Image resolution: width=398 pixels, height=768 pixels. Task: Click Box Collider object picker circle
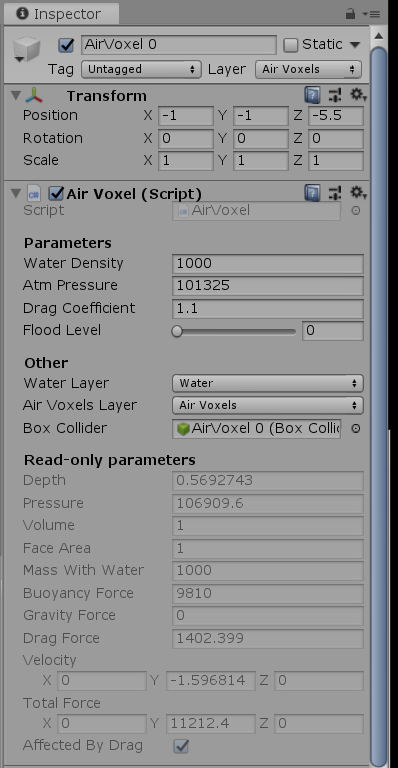click(x=356, y=429)
